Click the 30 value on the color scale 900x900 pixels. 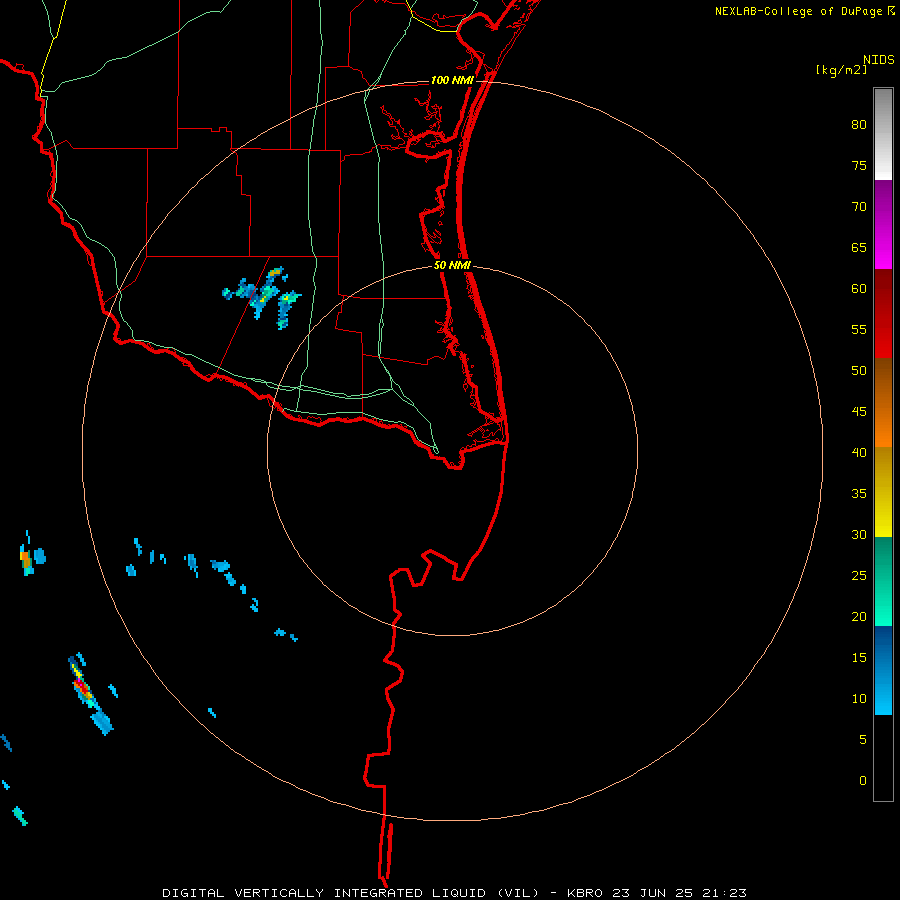(859, 534)
